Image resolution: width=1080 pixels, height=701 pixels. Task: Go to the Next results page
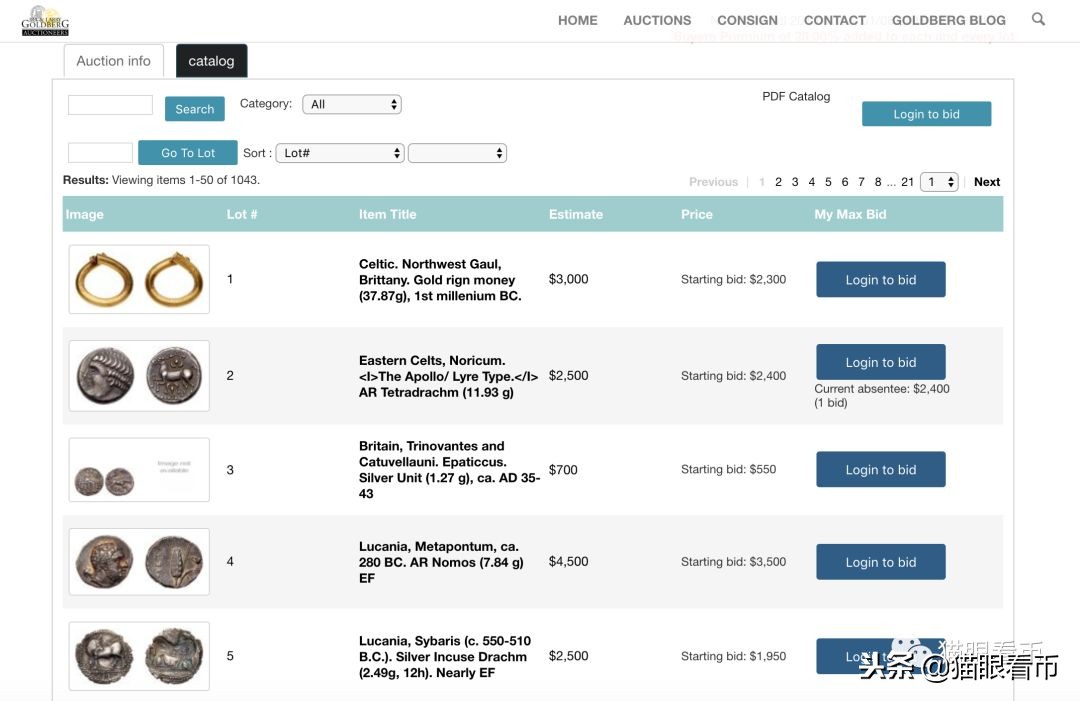(987, 182)
